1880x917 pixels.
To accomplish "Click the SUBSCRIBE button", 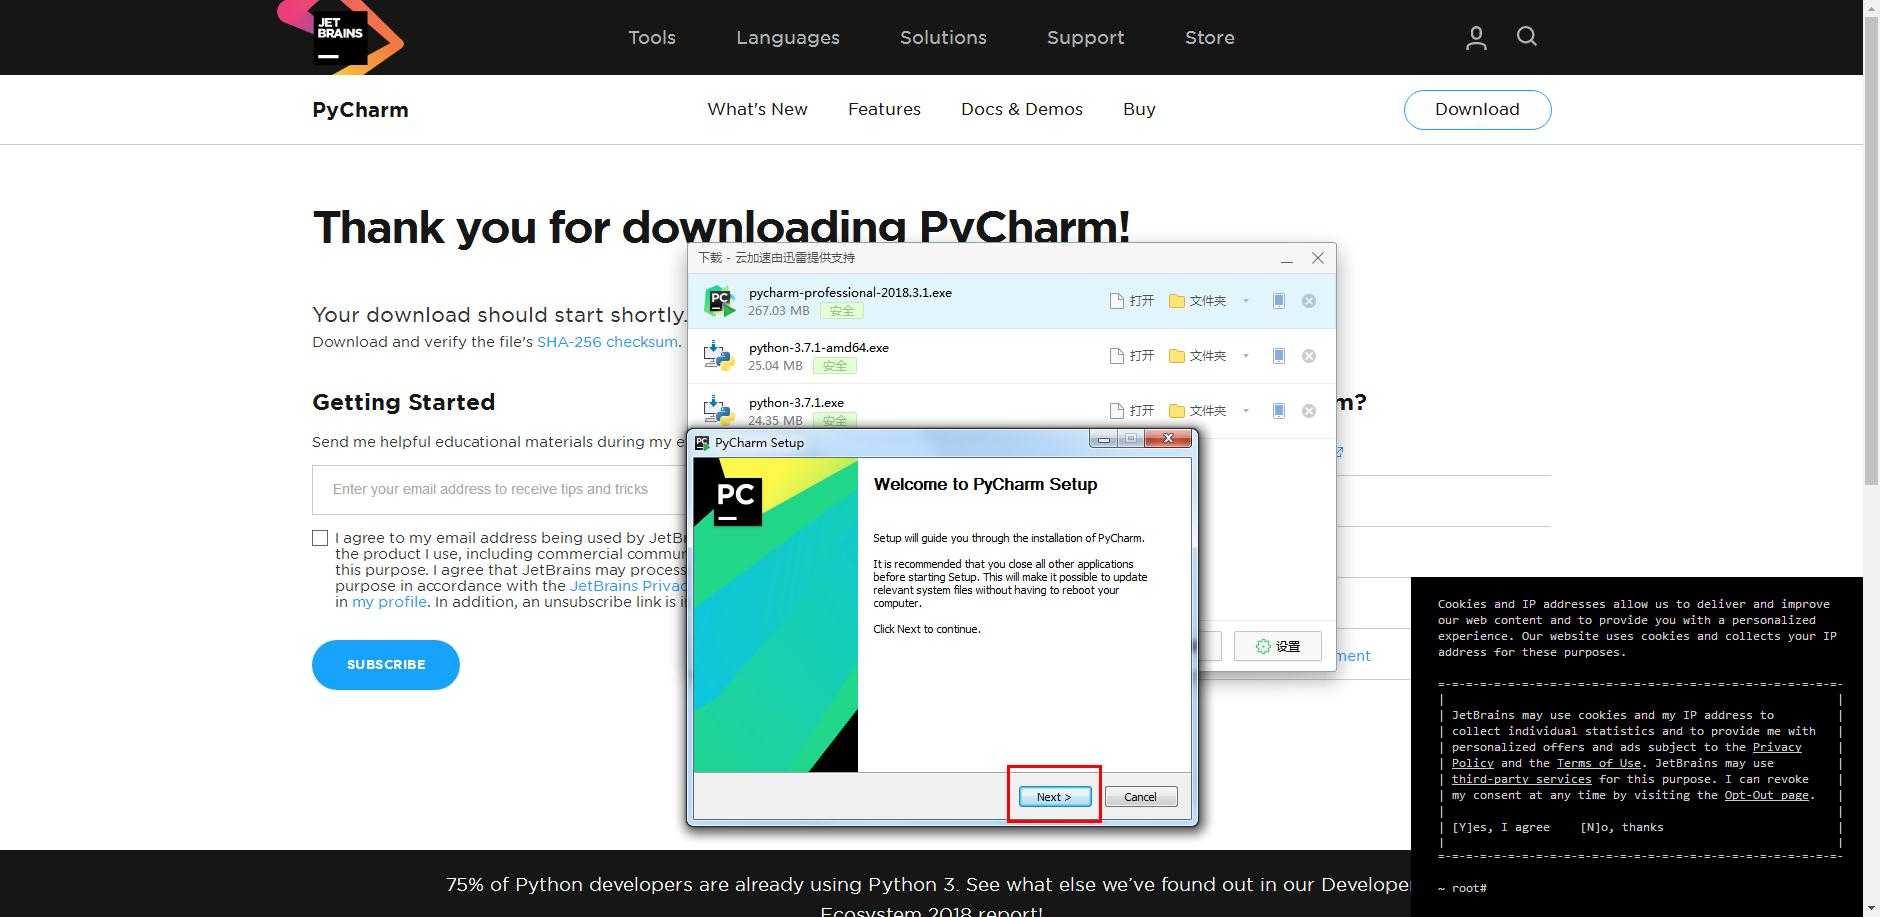I will pyautogui.click(x=386, y=665).
